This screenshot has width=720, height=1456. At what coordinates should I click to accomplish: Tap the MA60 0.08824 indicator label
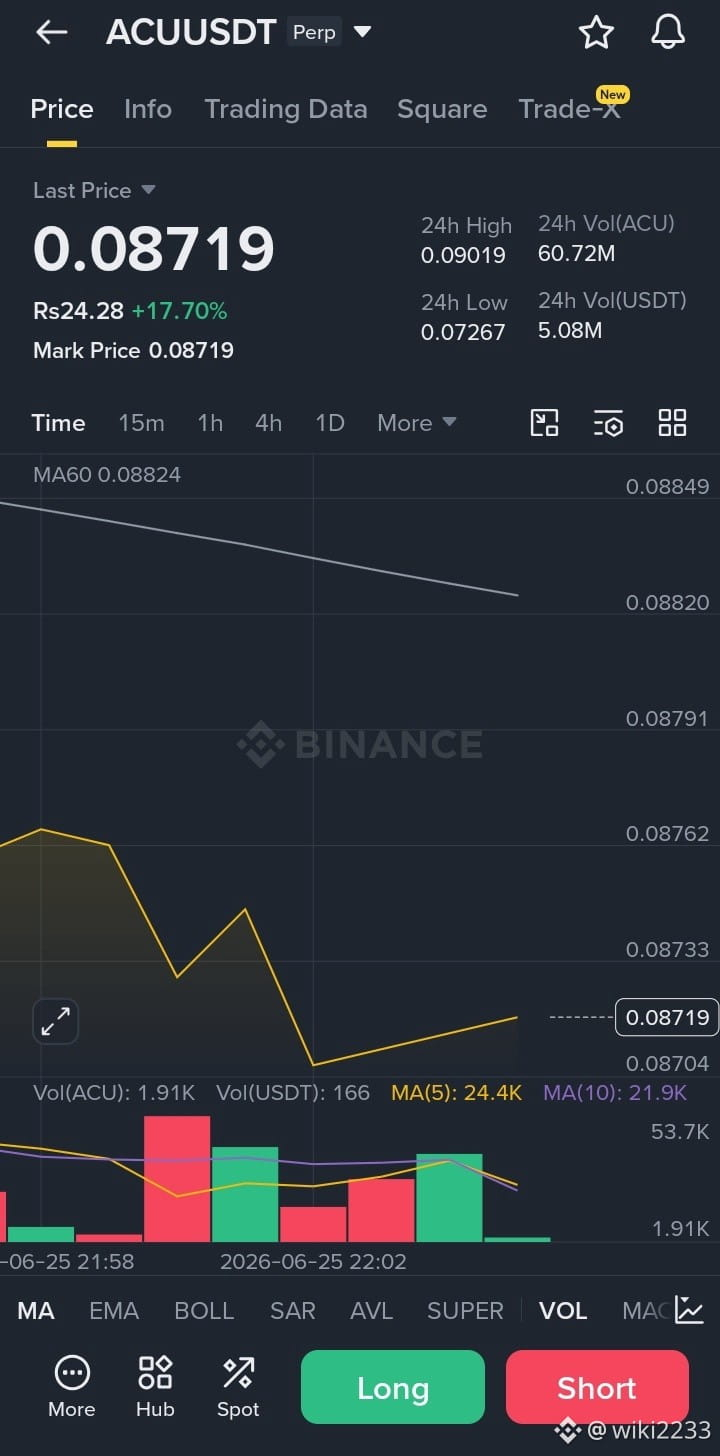pos(107,475)
